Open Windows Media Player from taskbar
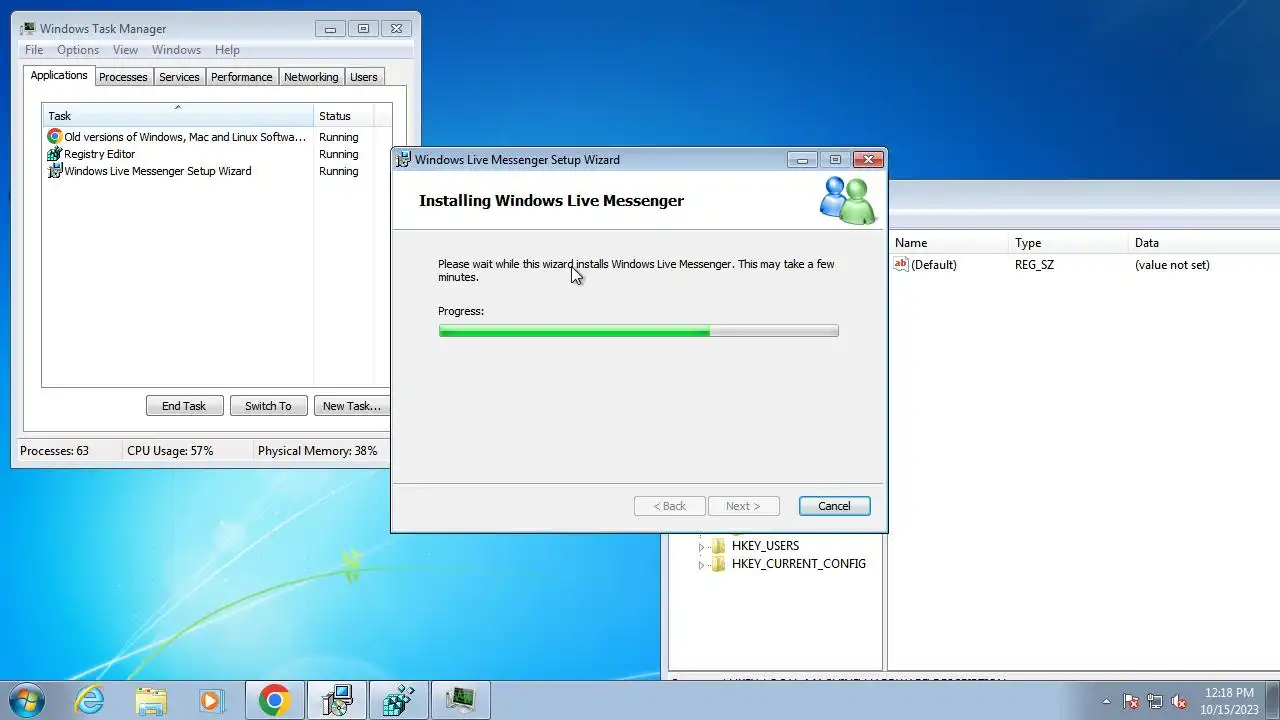Image resolution: width=1280 pixels, height=720 pixels. pos(211,700)
